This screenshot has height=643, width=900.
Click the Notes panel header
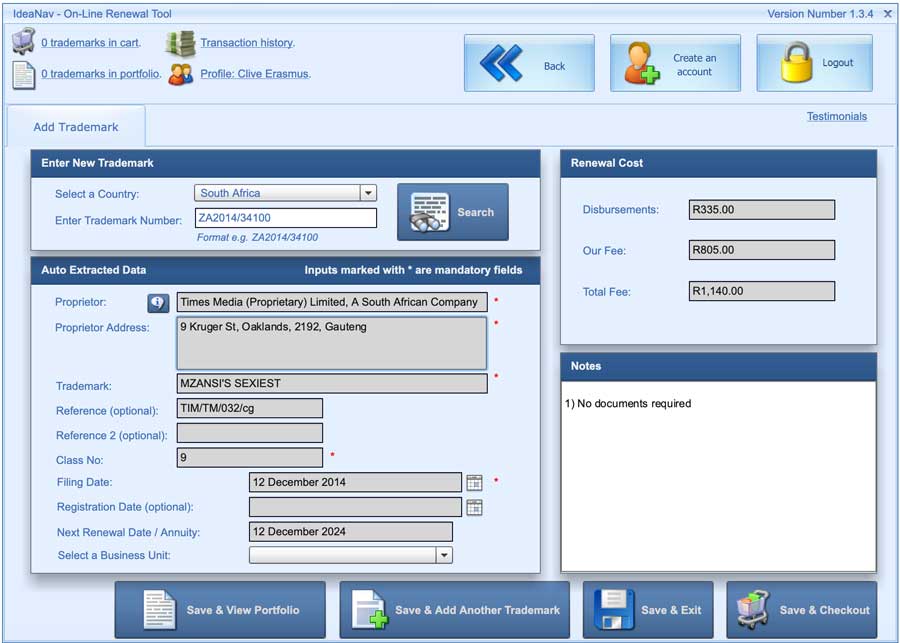point(718,366)
